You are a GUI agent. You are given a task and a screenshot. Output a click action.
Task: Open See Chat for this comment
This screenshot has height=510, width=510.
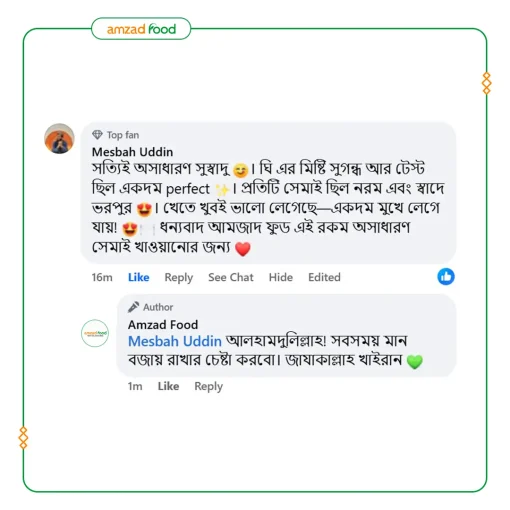(231, 277)
